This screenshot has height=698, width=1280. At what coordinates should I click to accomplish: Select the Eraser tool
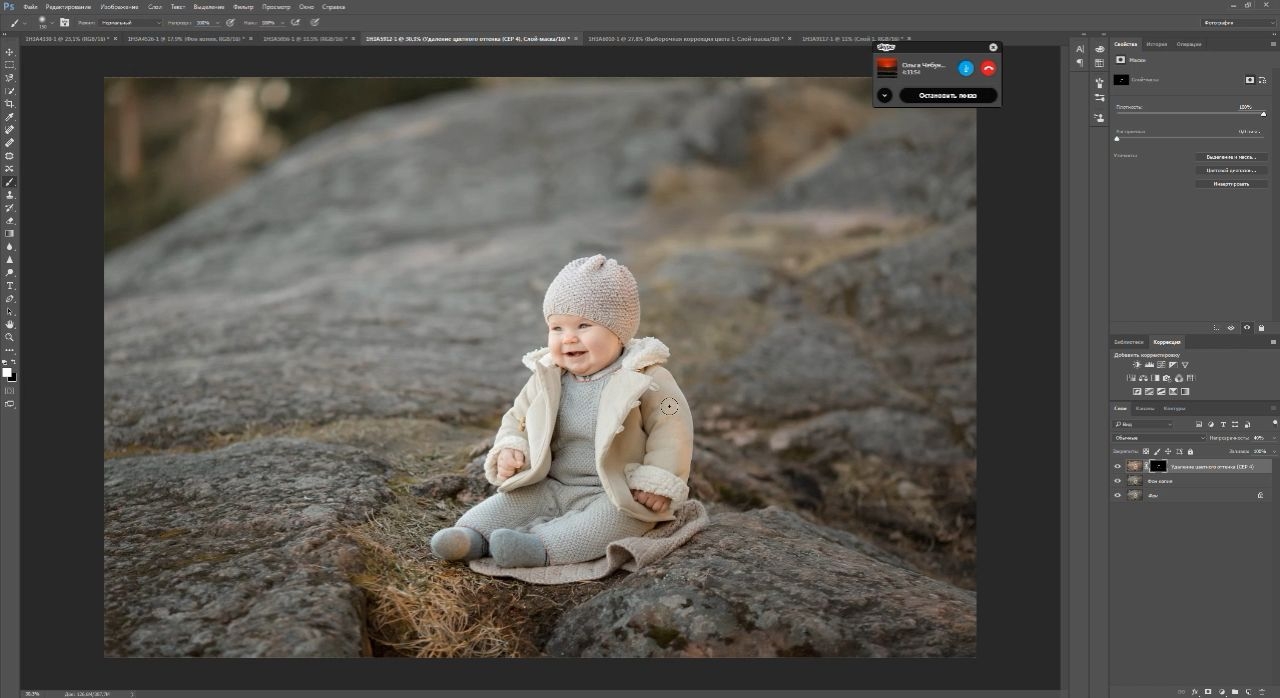[10, 221]
